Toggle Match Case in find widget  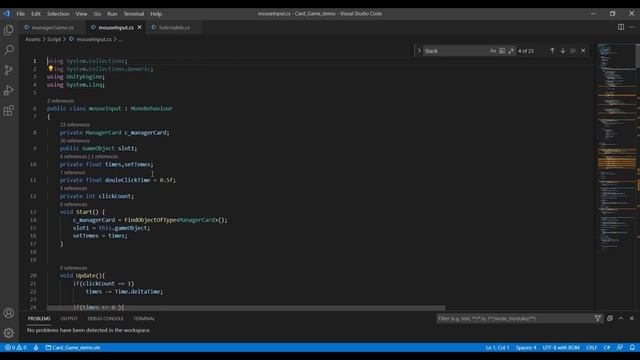tap(493, 51)
